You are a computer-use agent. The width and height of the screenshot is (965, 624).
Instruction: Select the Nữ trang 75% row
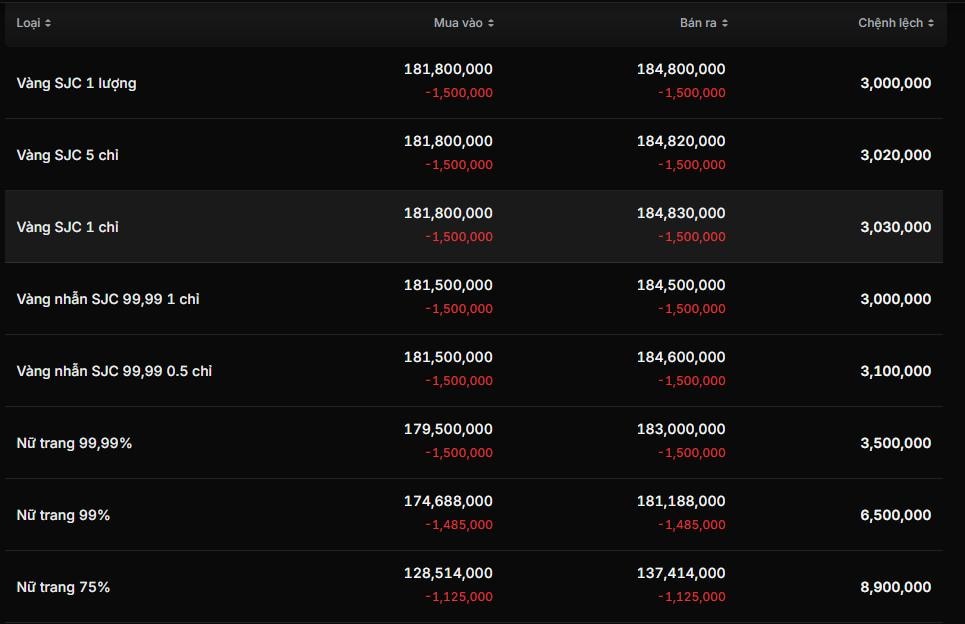coord(63,587)
